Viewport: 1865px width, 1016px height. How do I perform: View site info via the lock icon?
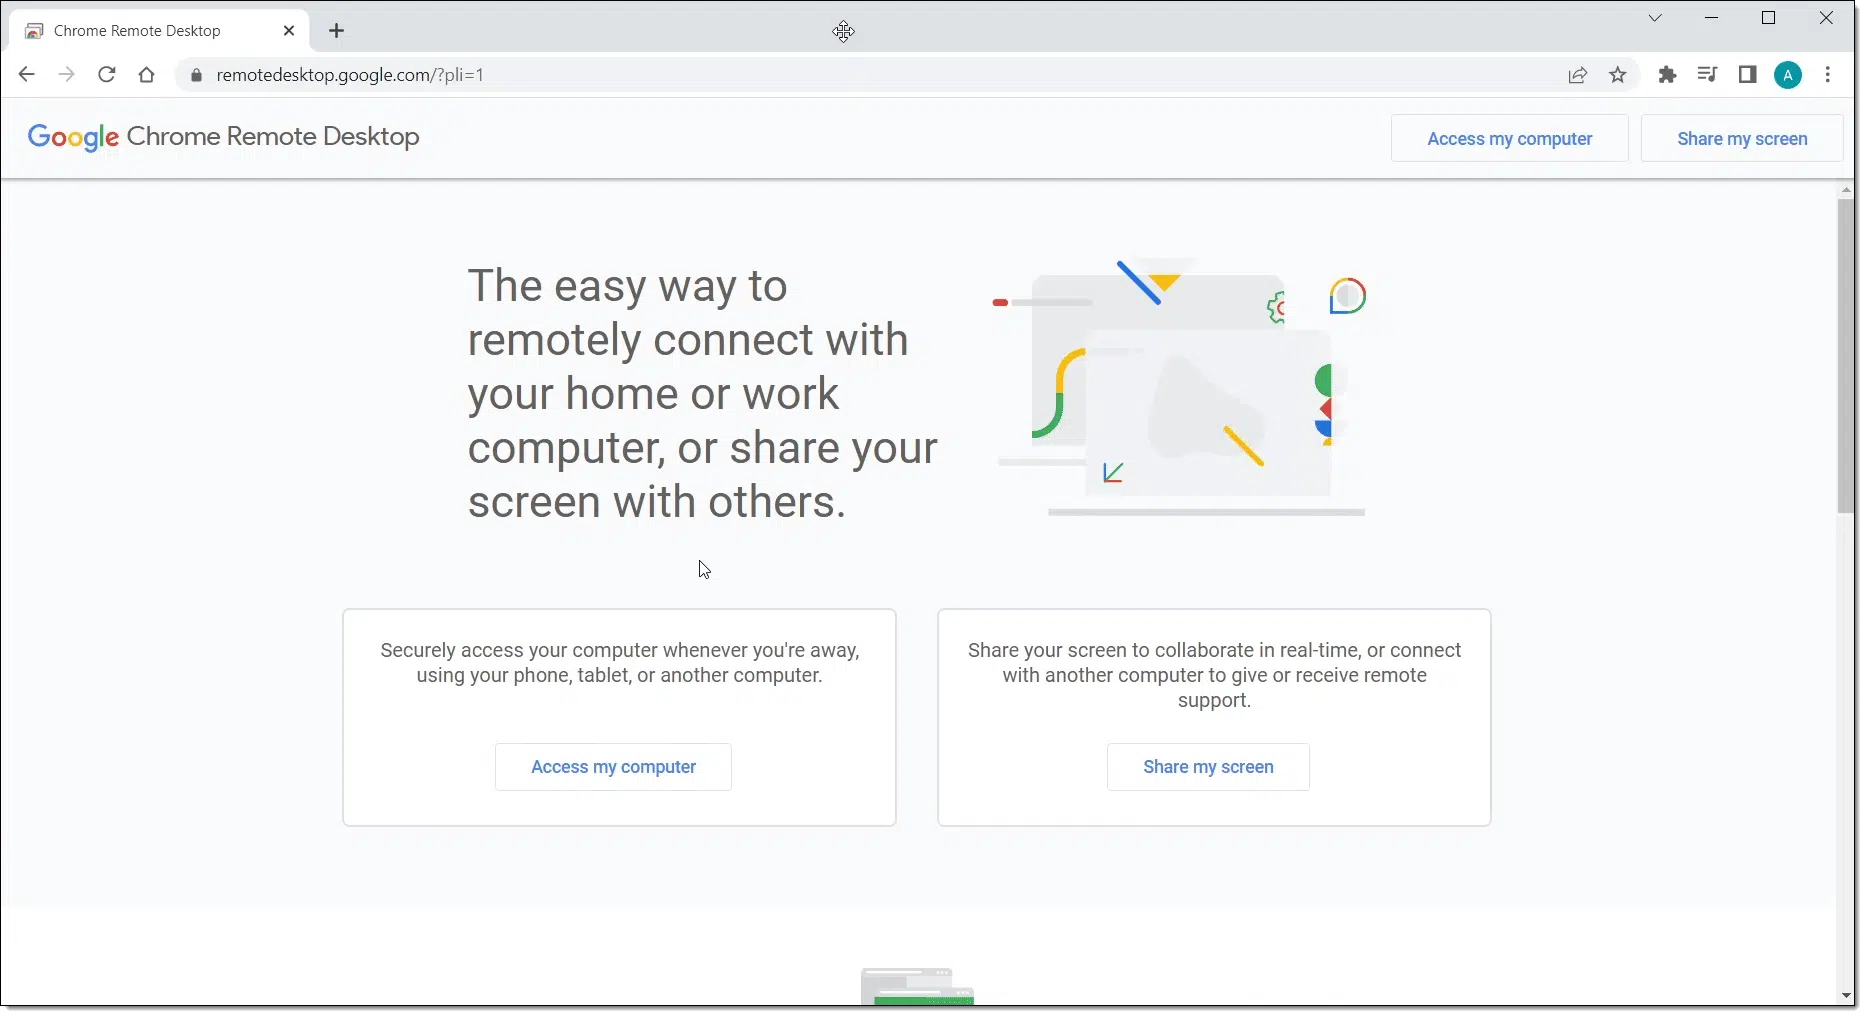pyautogui.click(x=196, y=75)
